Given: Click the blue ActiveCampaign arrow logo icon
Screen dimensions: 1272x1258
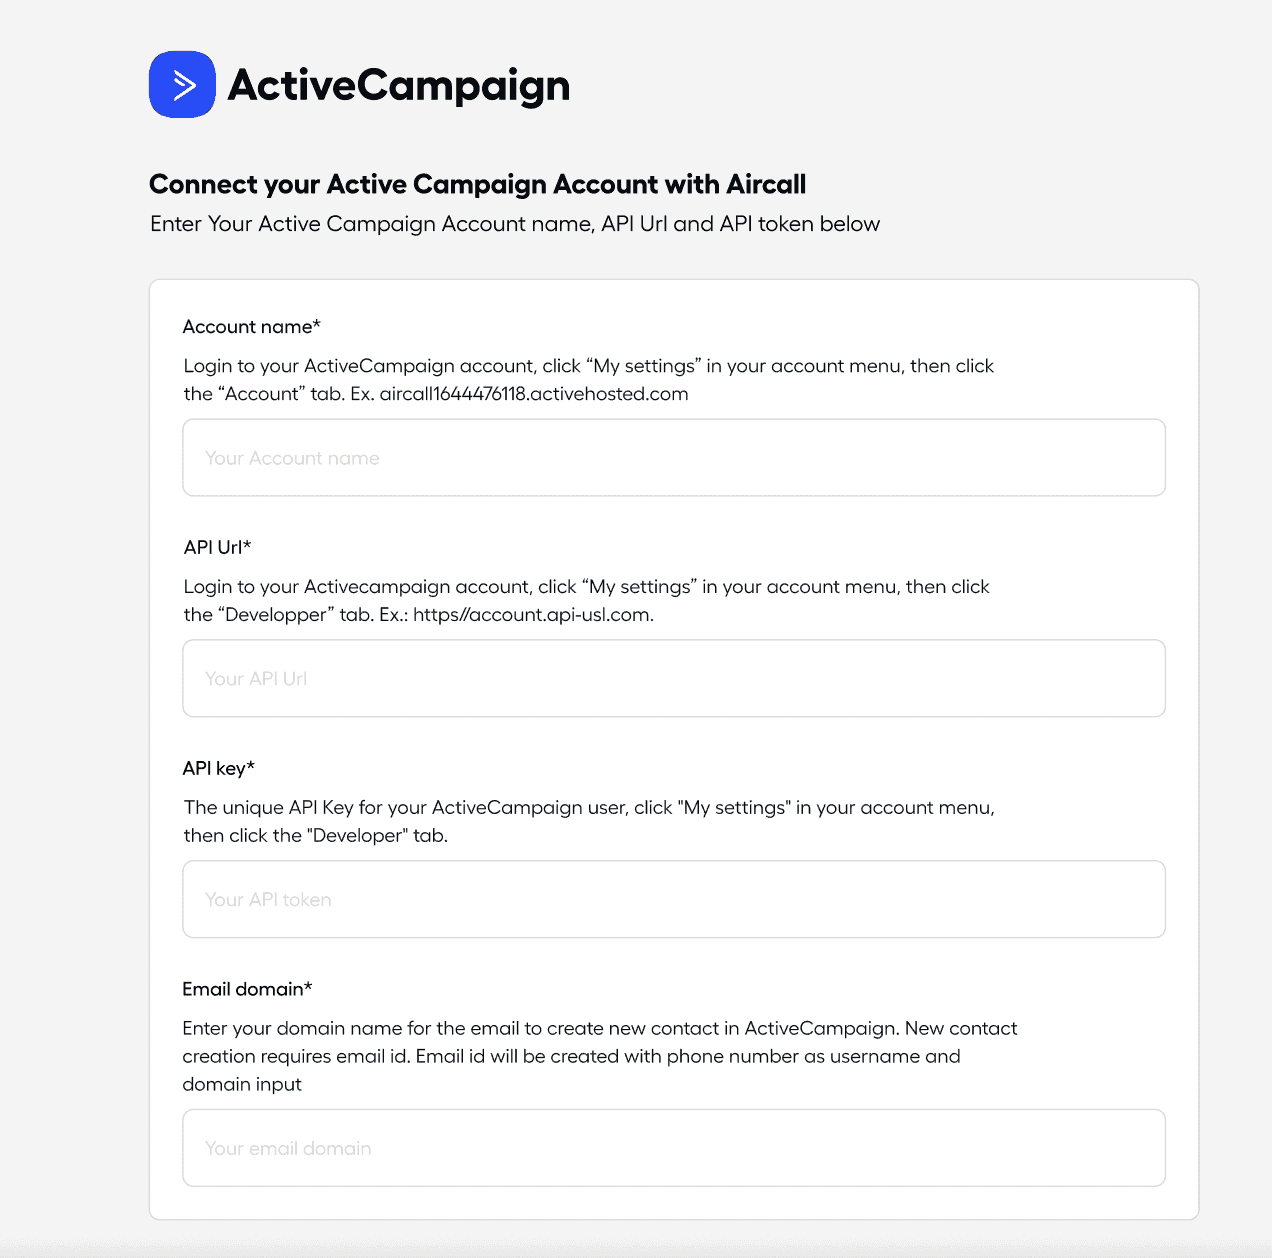Looking at the screenshot, I should (x=182, y=85).
